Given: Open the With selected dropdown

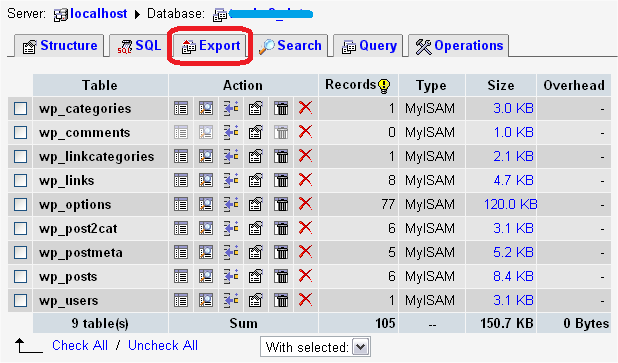Looking at the screenshot, I should tap(315, 347).
